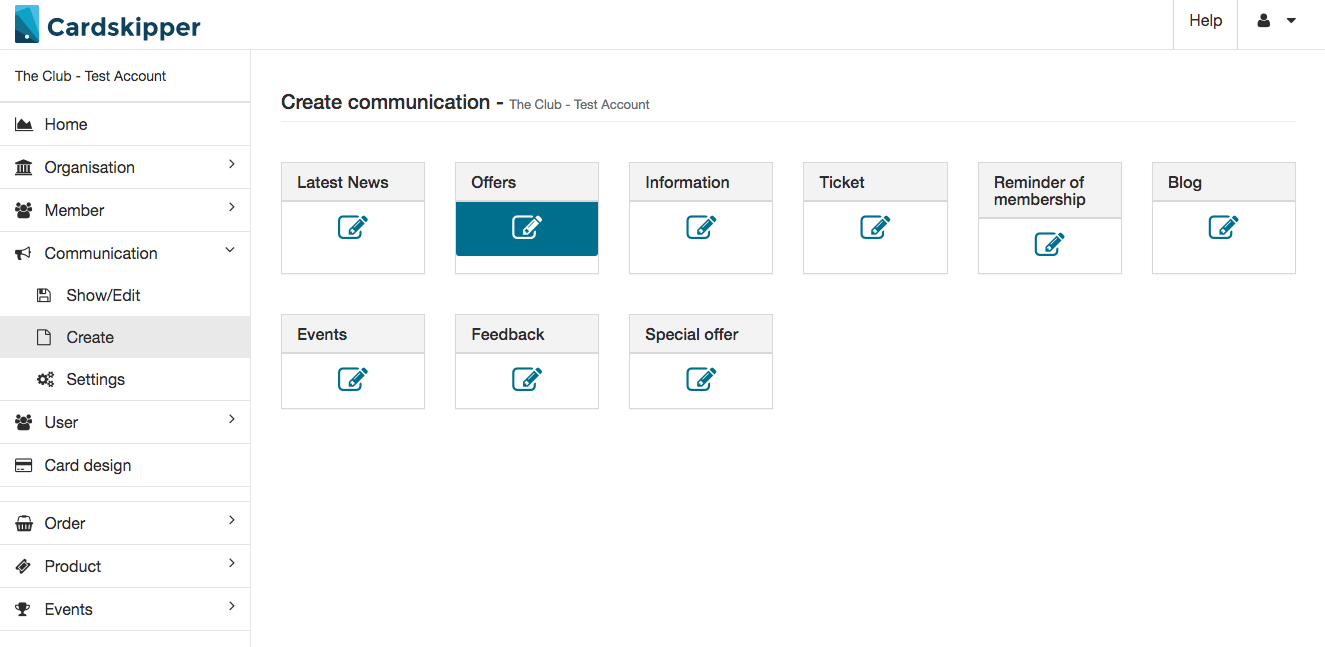The image size is (1325, 647).
Task: Click The Club - Test Account sidebar title
Action: [x=90, y=76]
